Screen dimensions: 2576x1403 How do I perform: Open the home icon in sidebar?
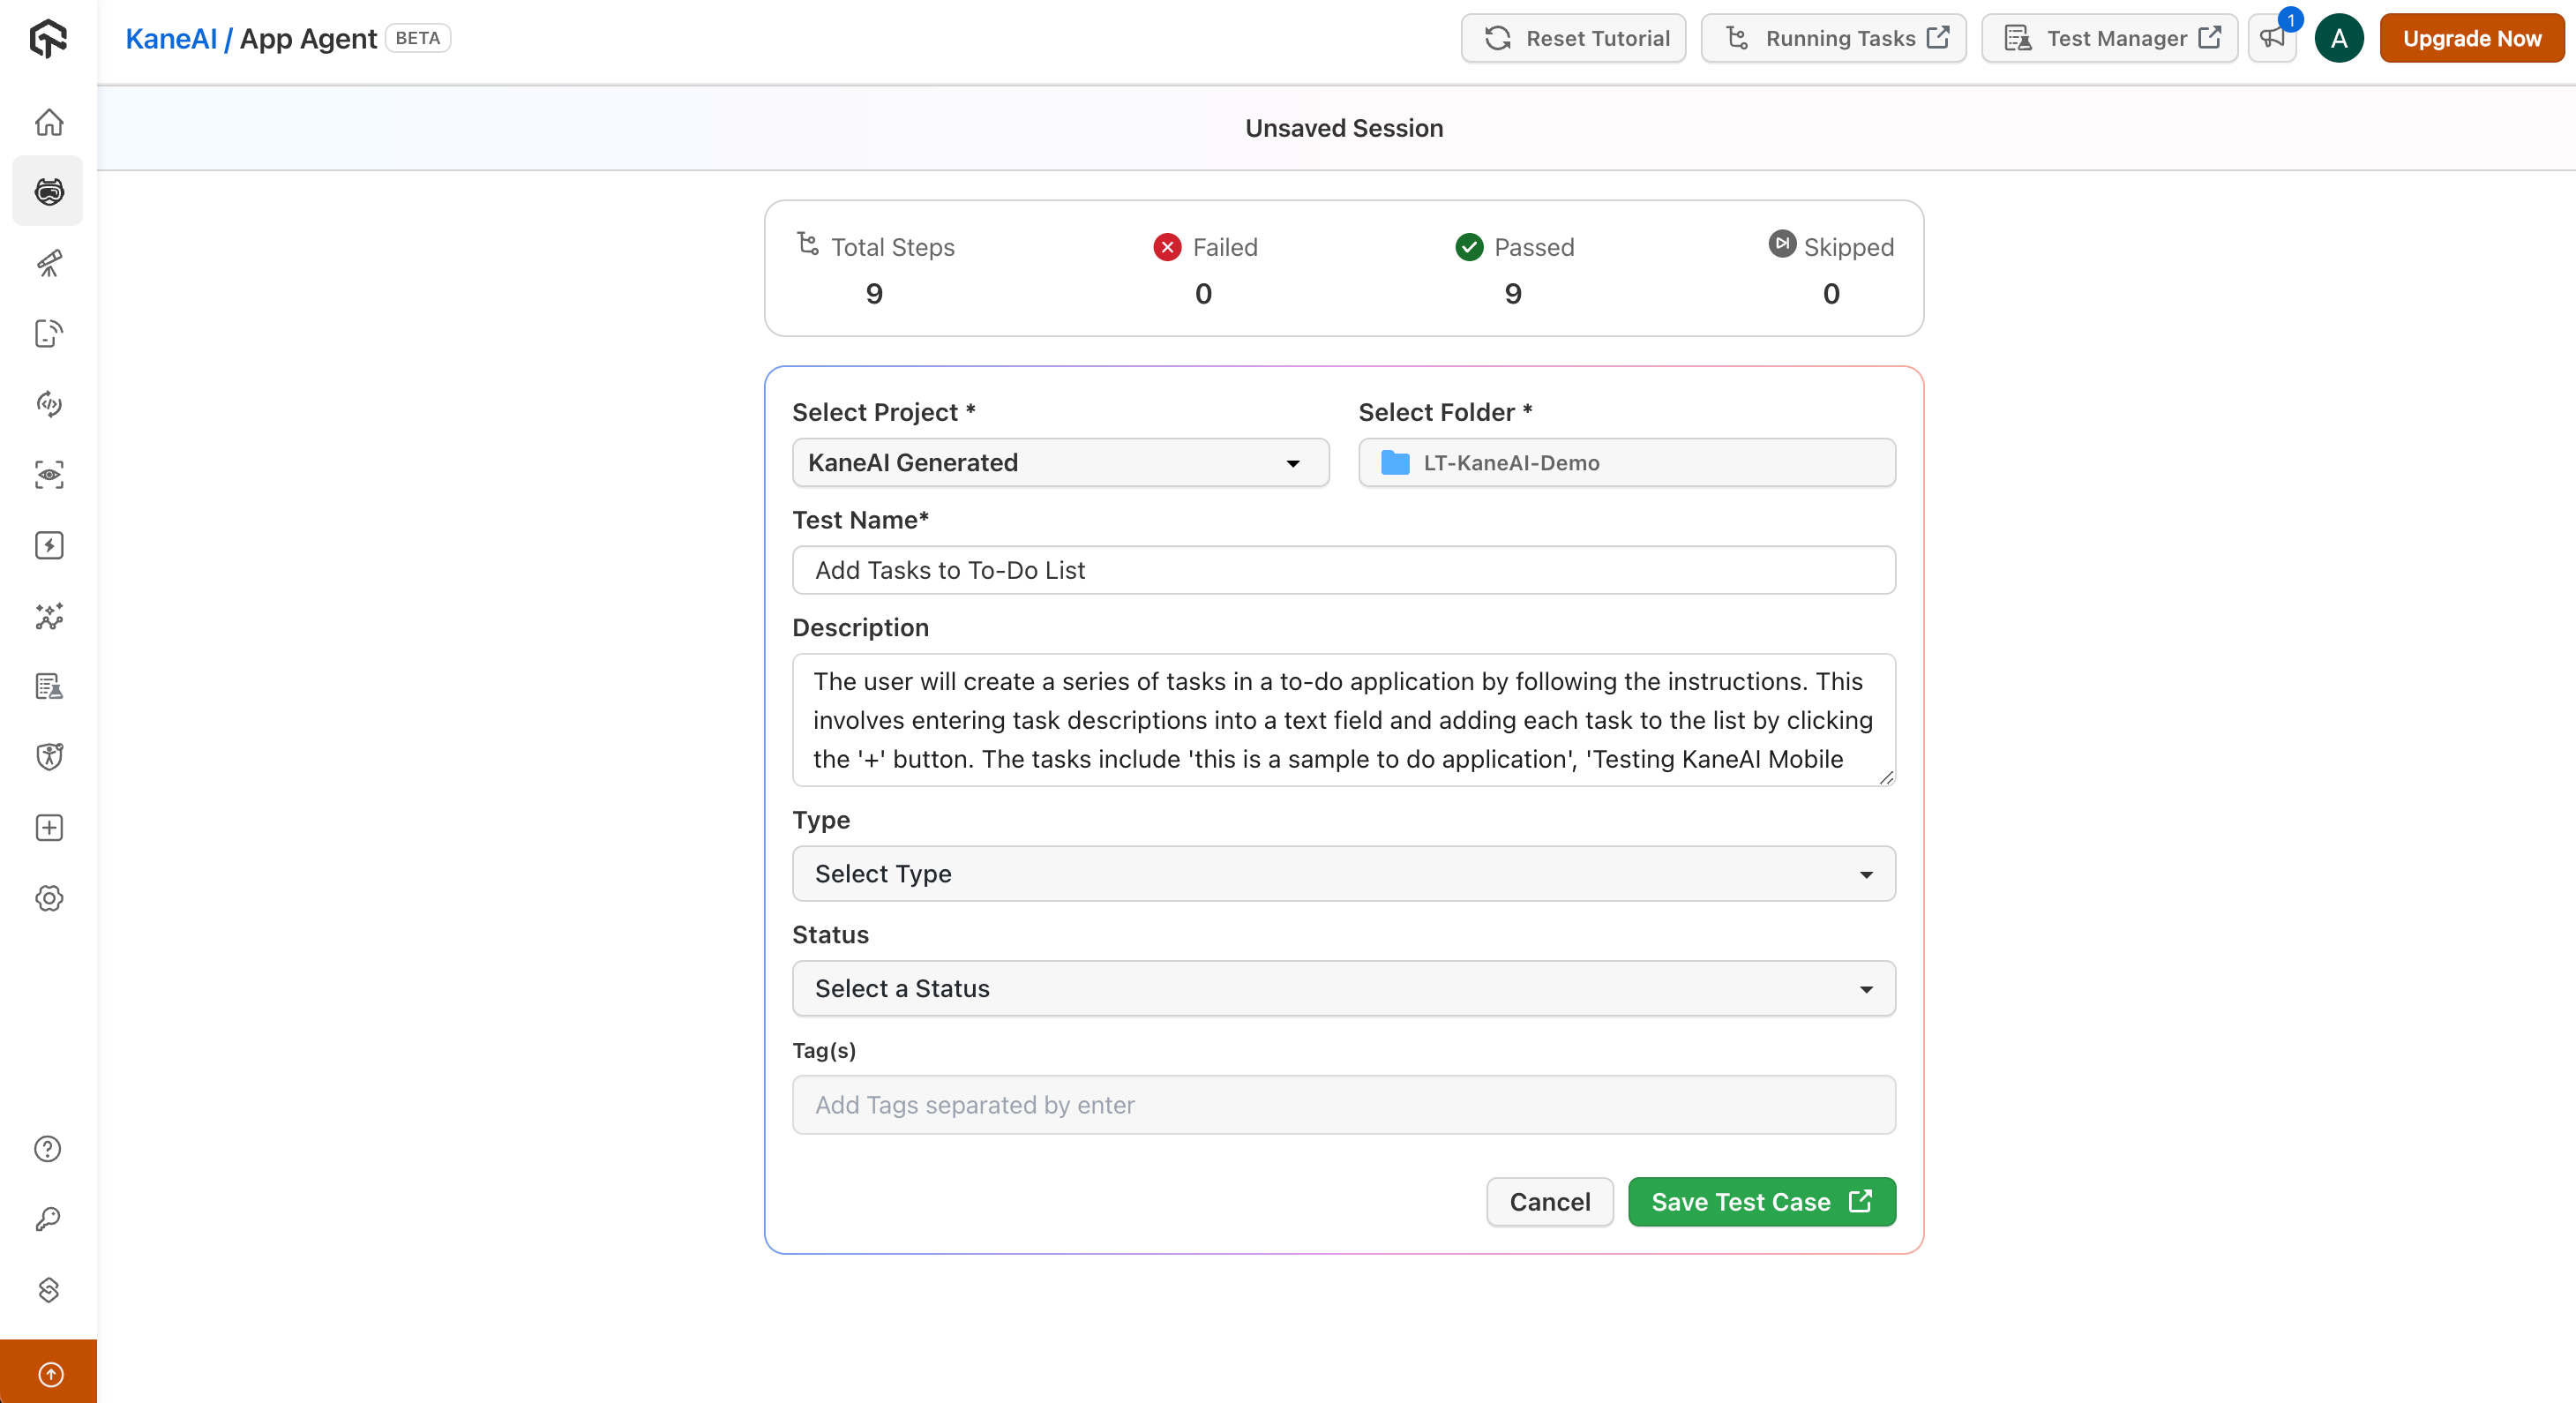48,122
